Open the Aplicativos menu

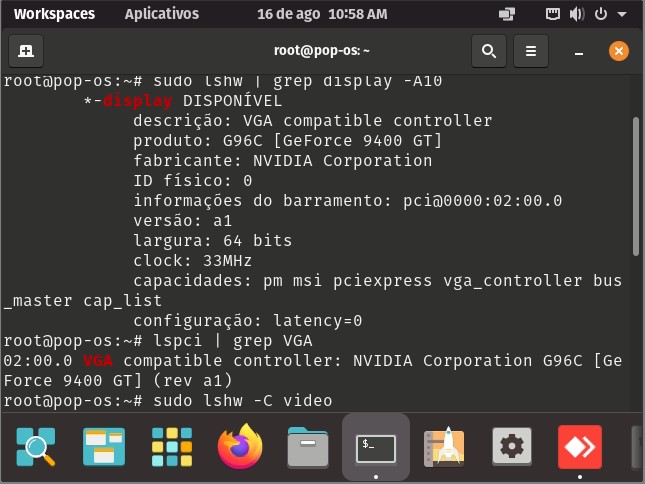coord(162,14)
